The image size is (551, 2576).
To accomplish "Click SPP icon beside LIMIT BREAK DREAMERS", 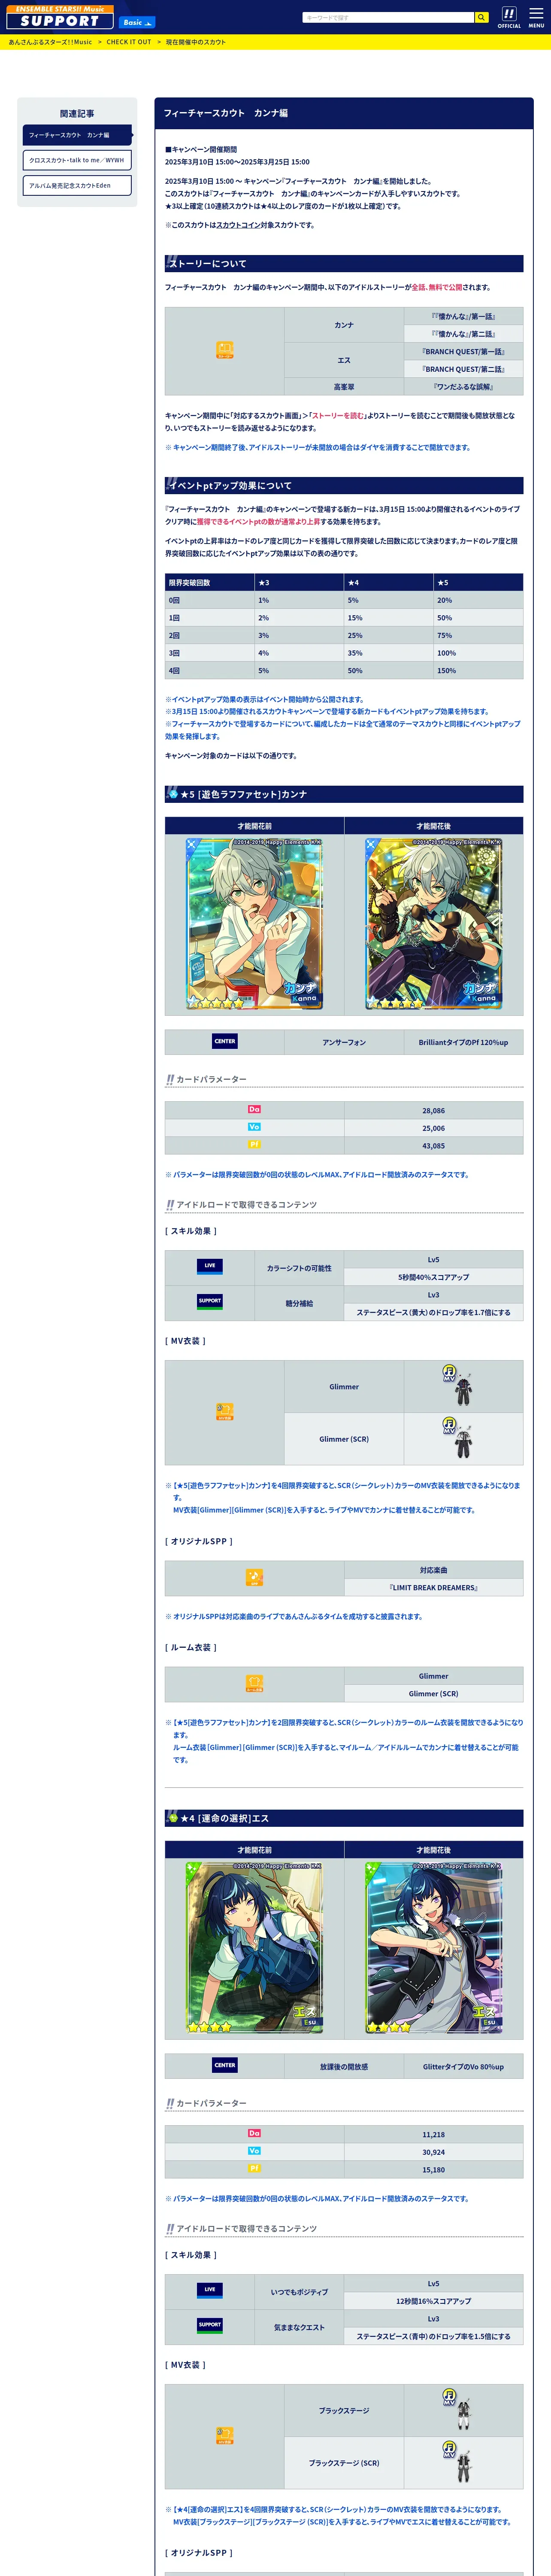I will [254, 1578].
